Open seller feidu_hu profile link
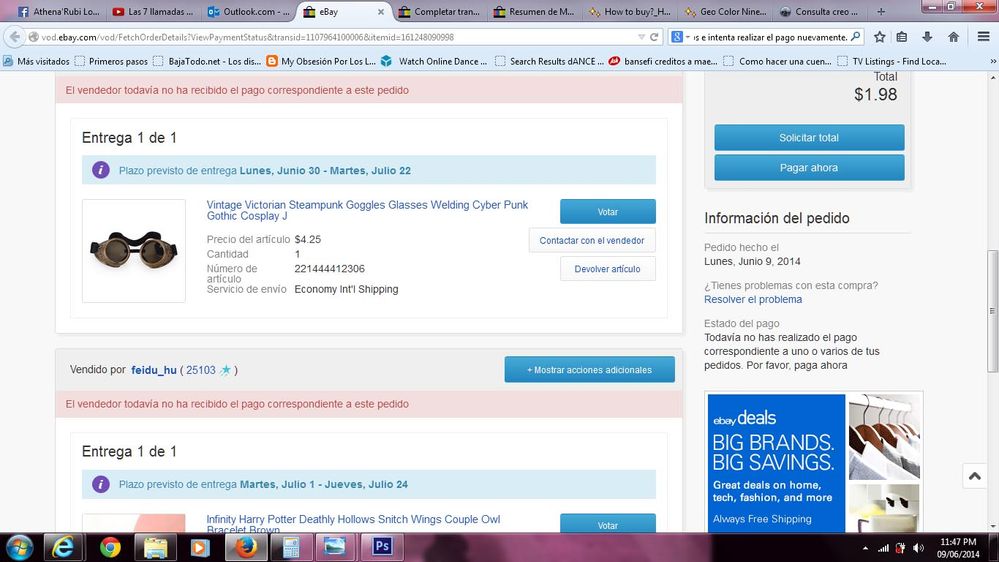The image size is (999, 562). [154, 370]
